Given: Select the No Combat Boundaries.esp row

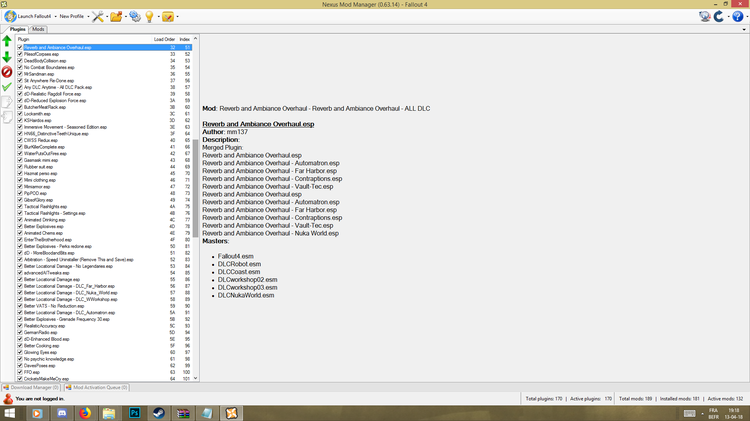Looking at the screenshot, I should 104,67.
